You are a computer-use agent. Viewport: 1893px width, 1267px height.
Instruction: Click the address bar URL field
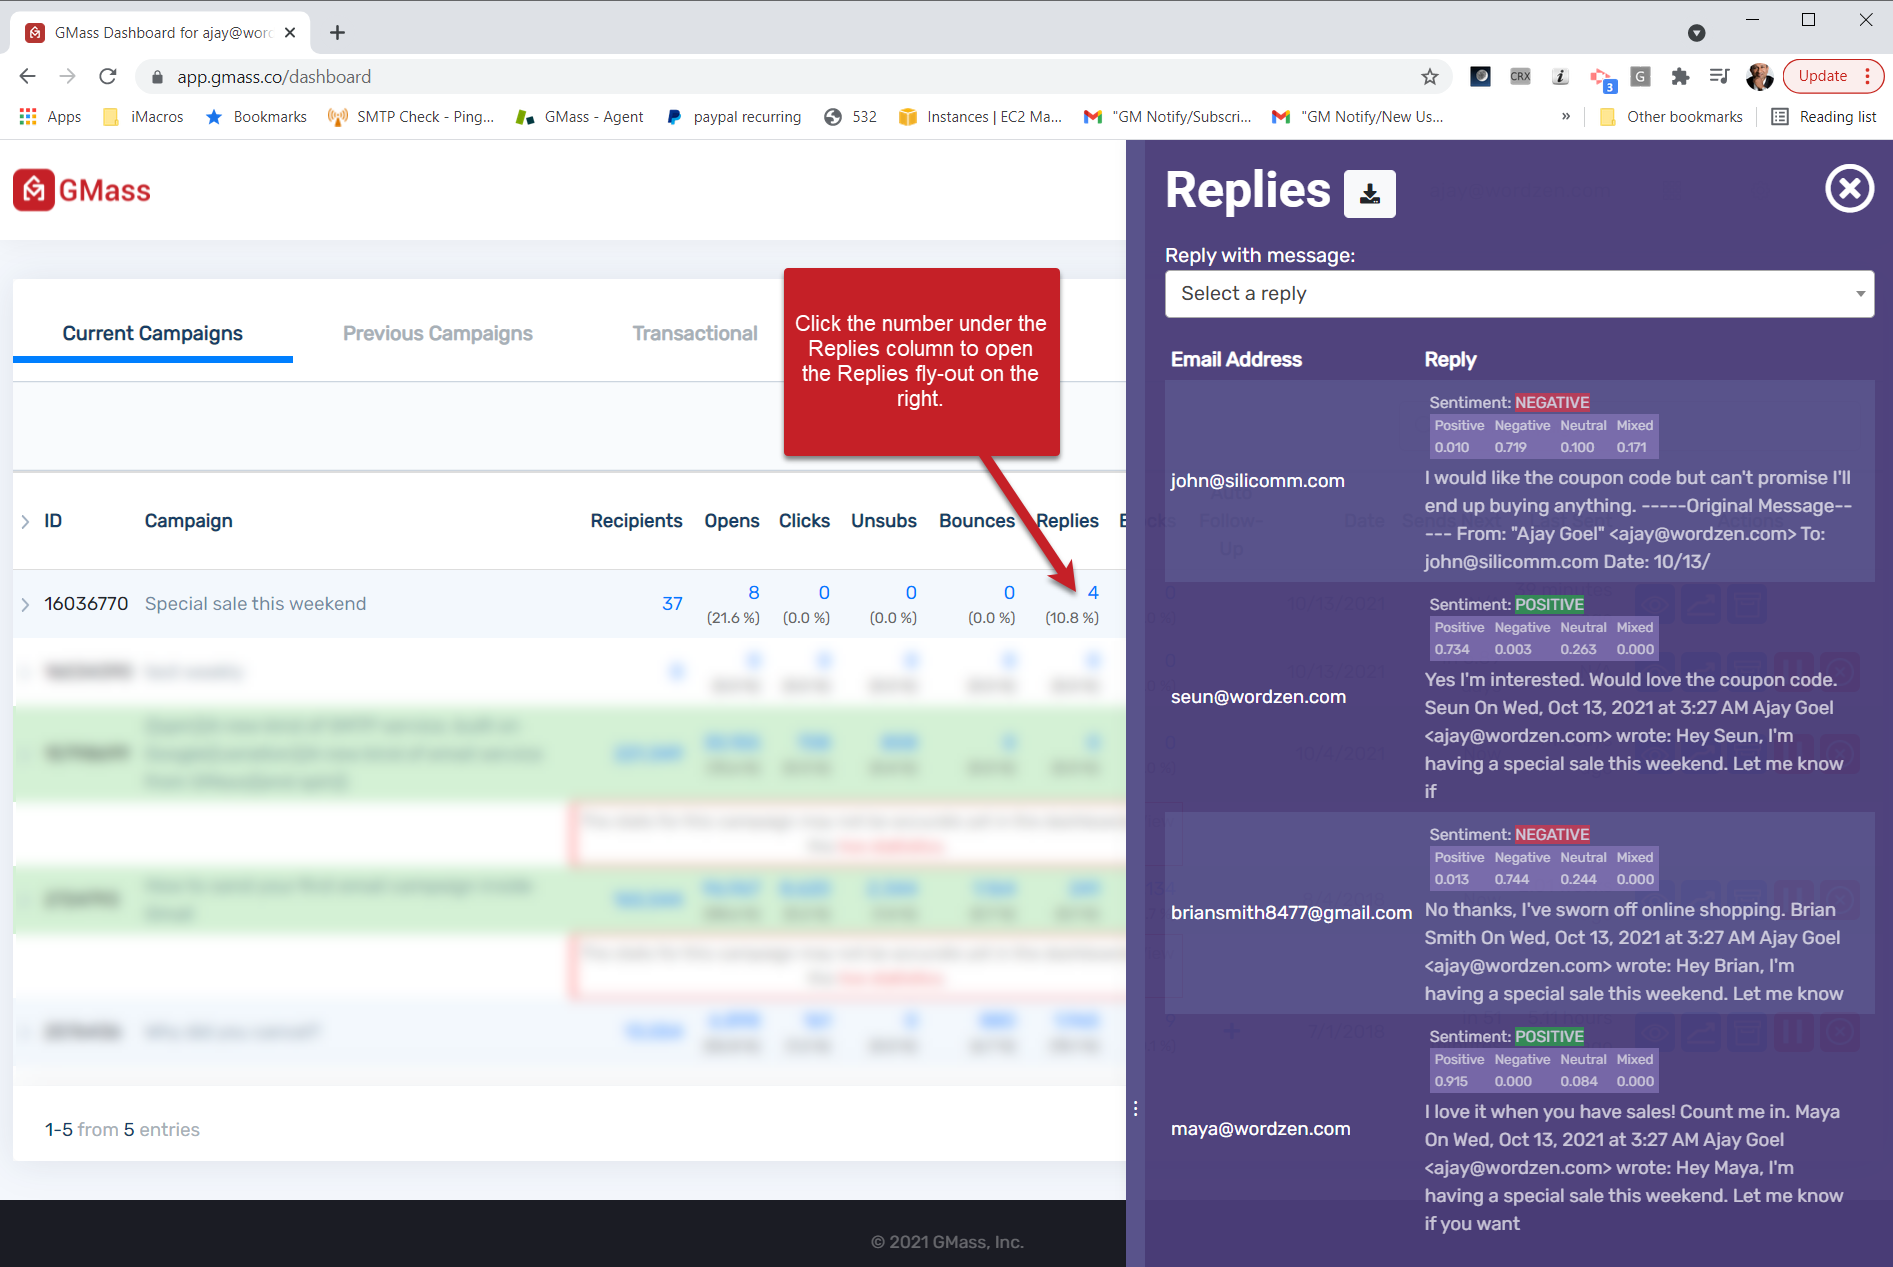pos(780,77)
